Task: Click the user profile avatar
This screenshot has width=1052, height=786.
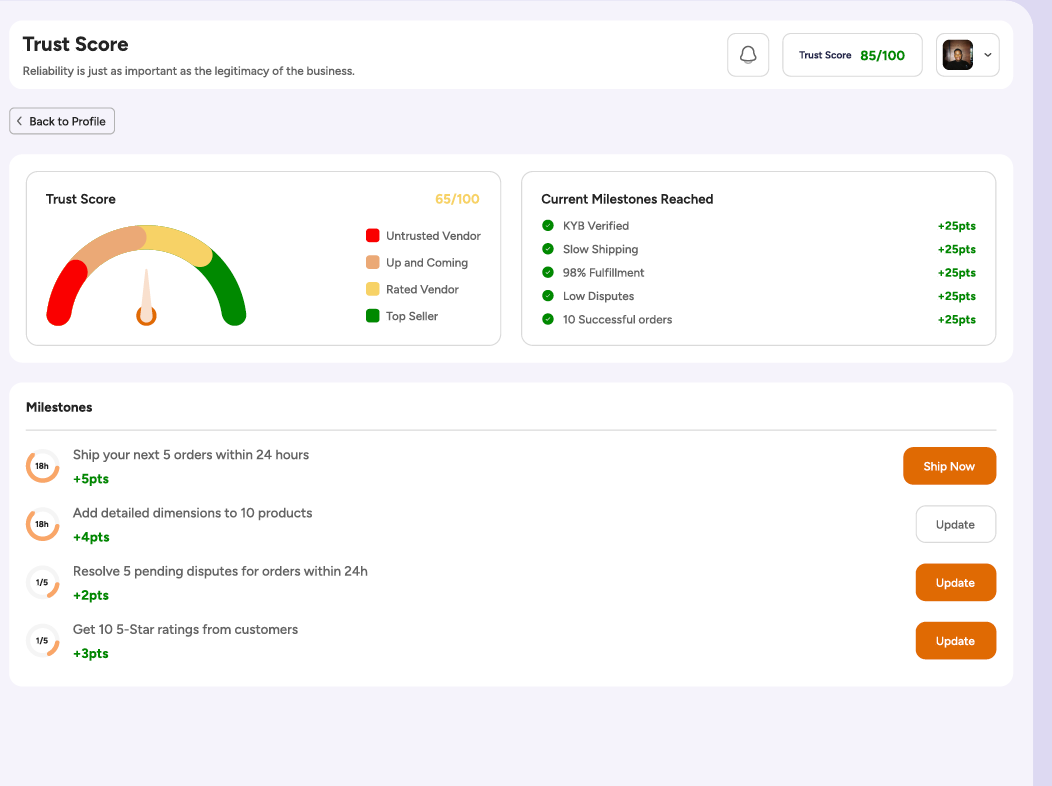Action: (958, 55)
